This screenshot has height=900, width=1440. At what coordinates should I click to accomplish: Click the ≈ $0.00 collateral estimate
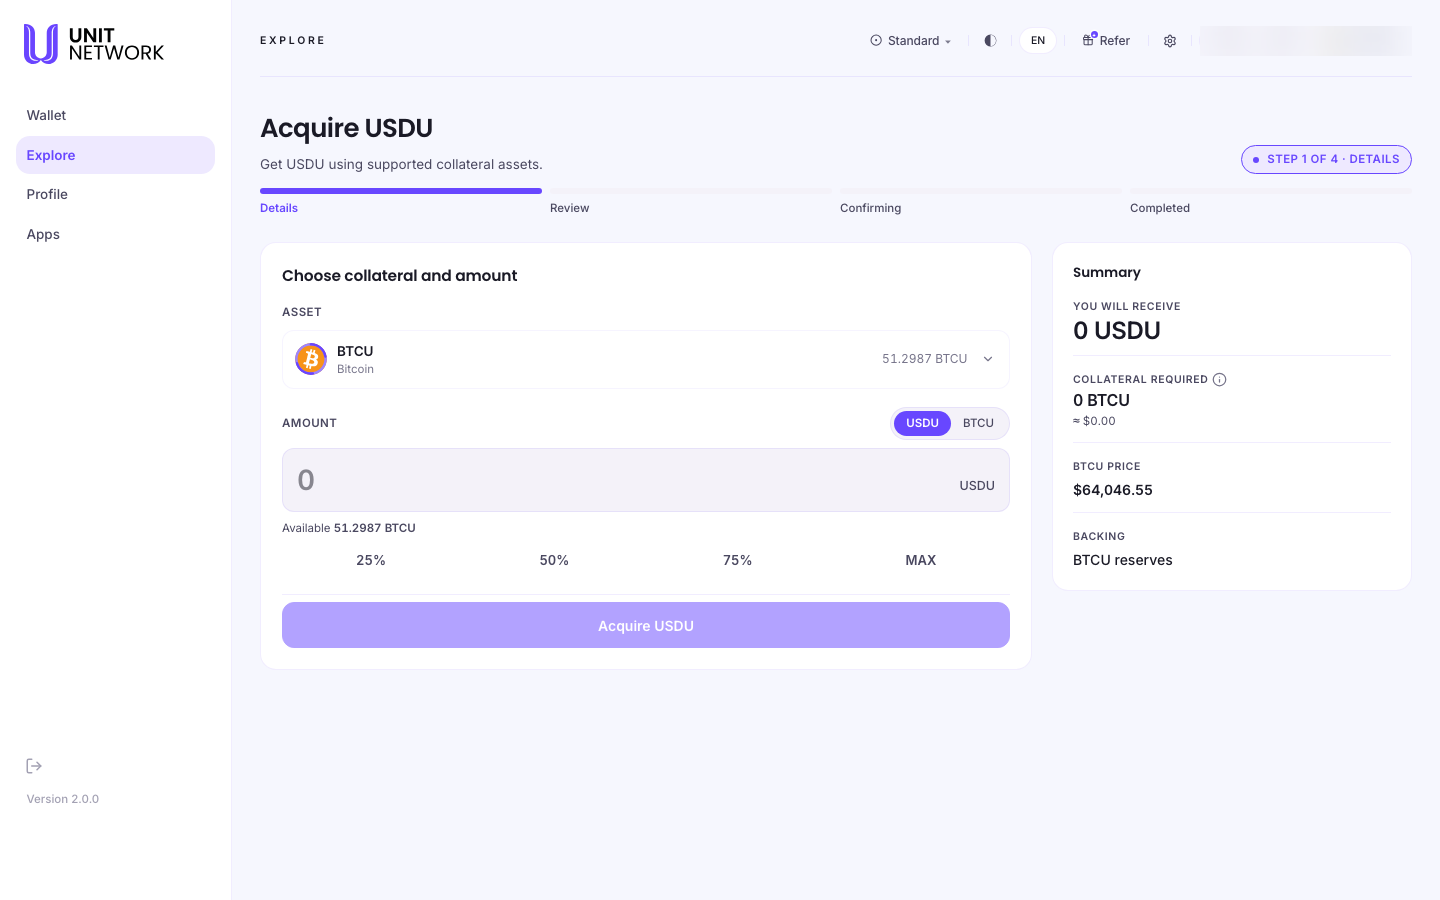(x=1094, y=421)
